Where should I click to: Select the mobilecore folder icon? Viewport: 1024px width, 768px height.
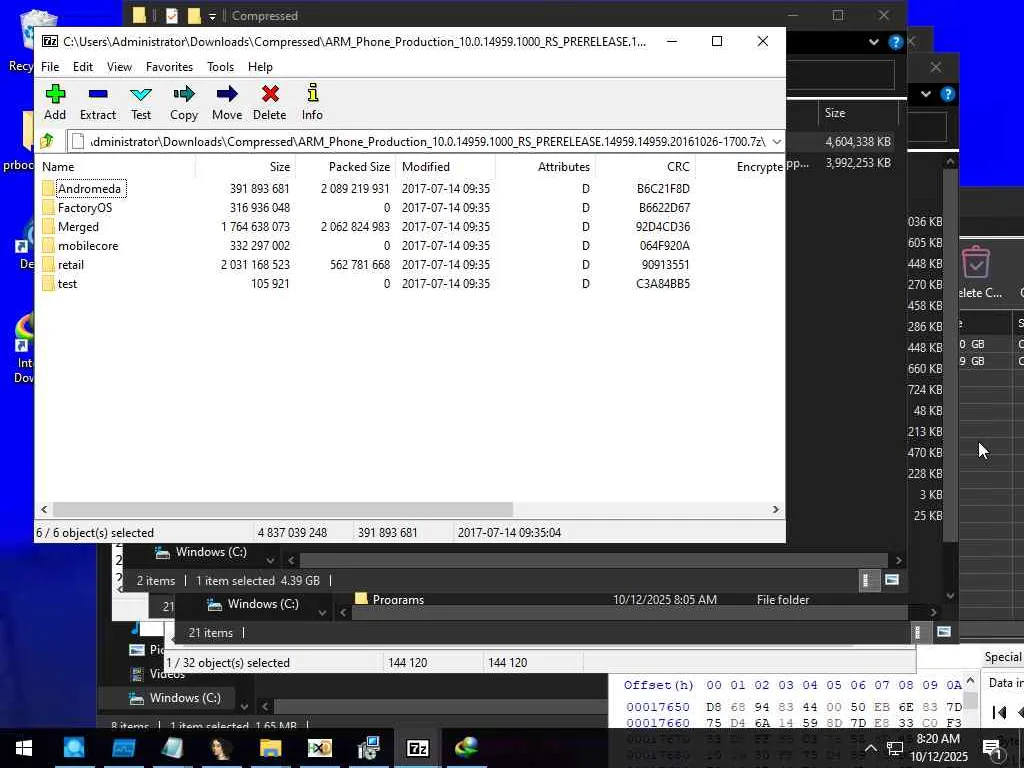(48, 246)
